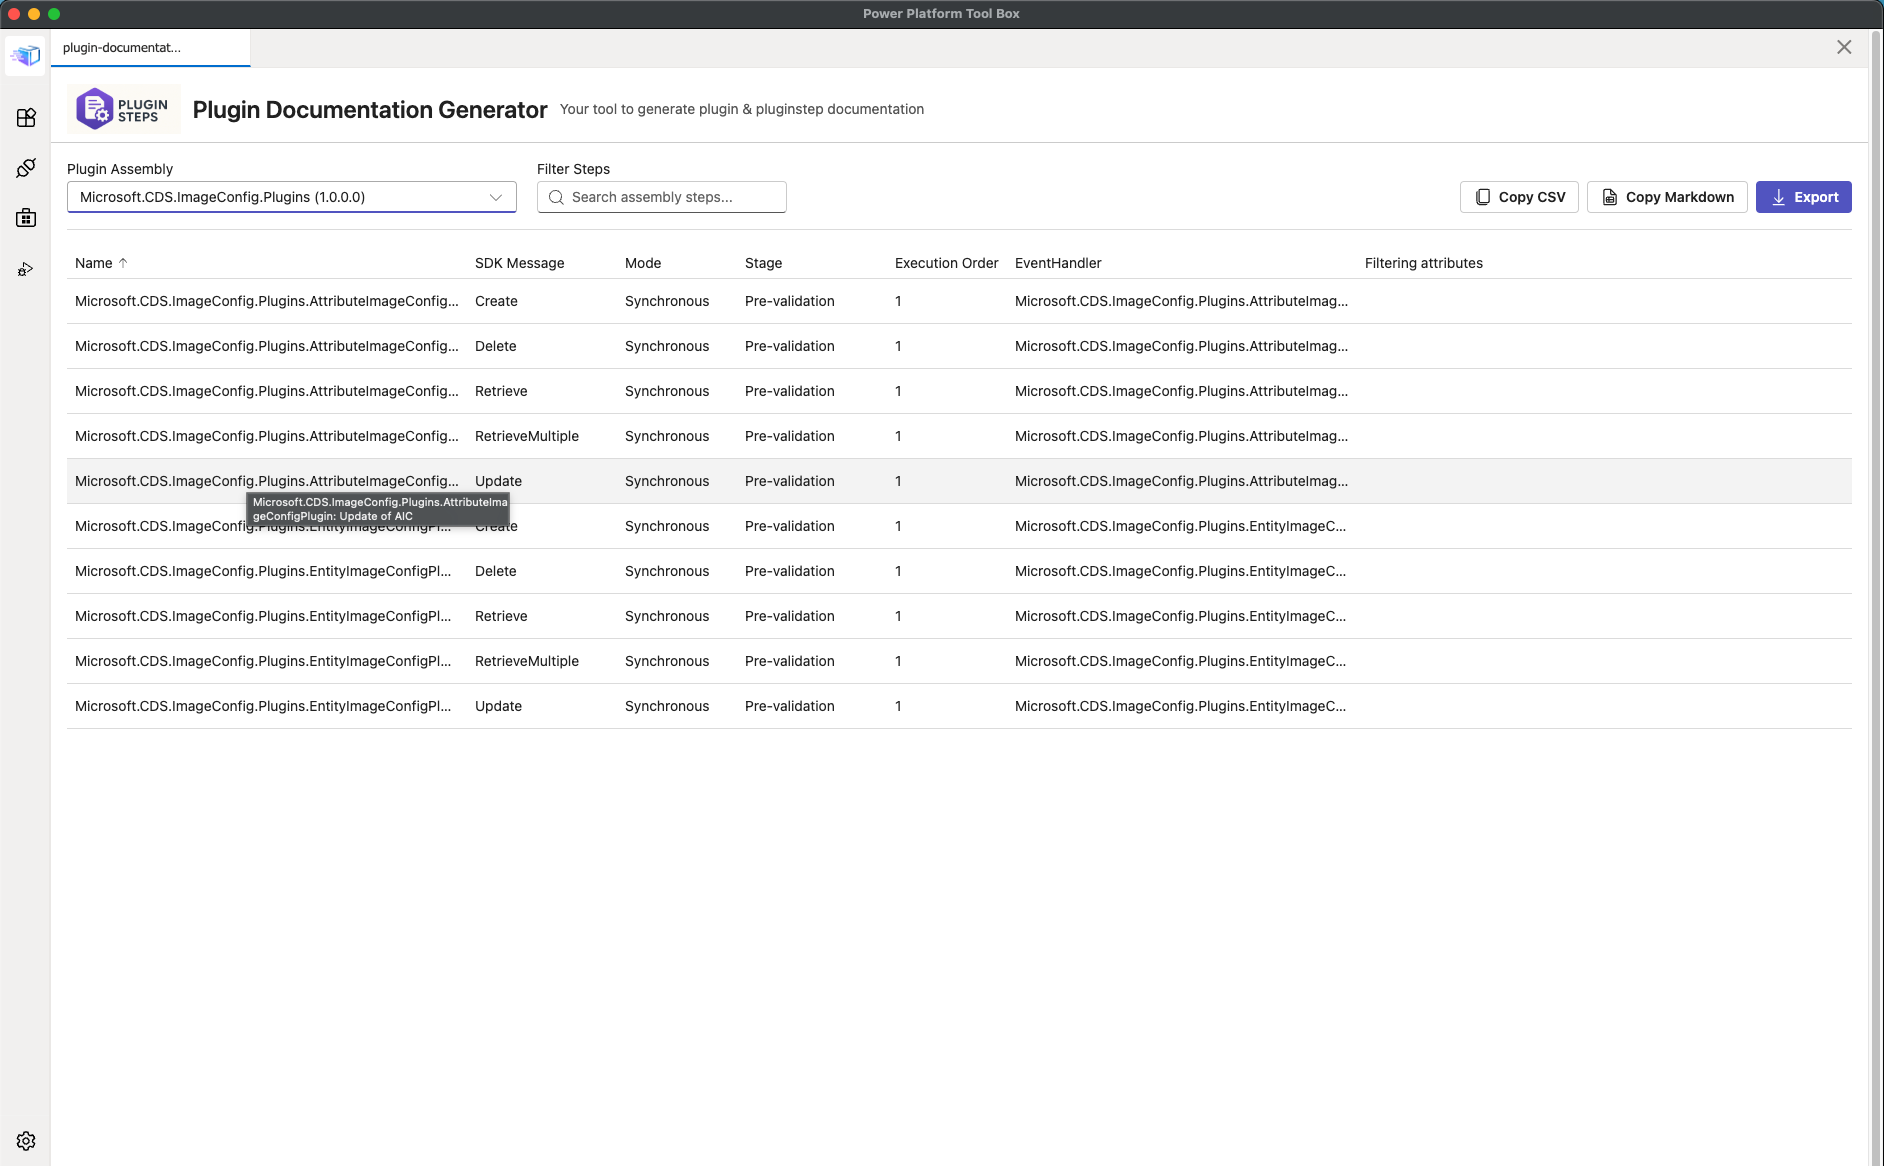Click the Power Platform Tool Box logo icon

click(x=25, y=55)
